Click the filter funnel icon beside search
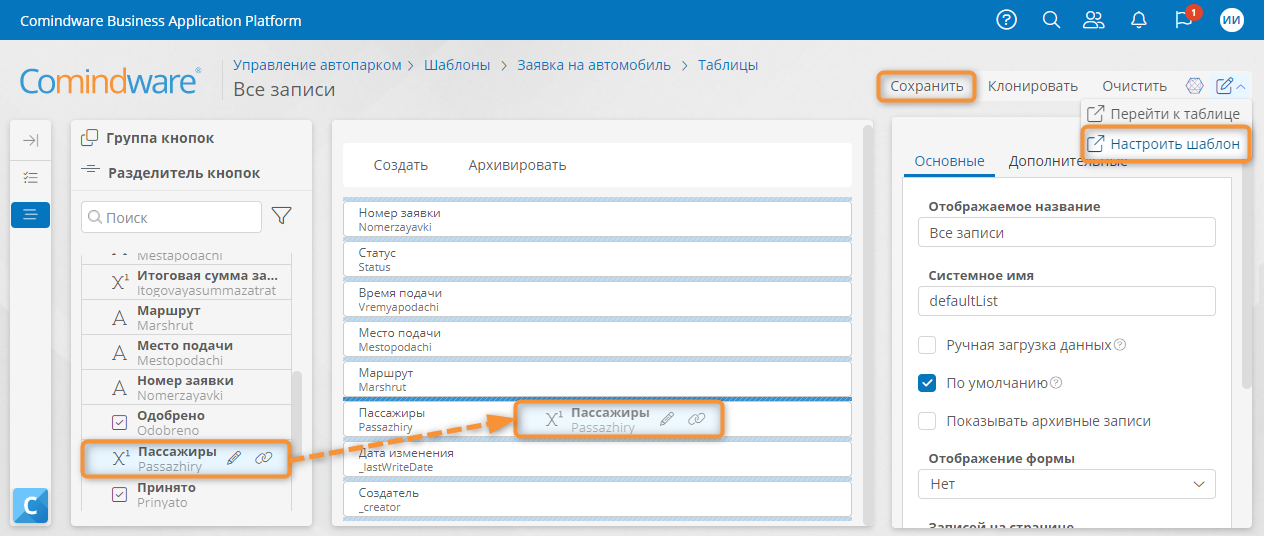The image size is (1264, 536). pos(282,216)
